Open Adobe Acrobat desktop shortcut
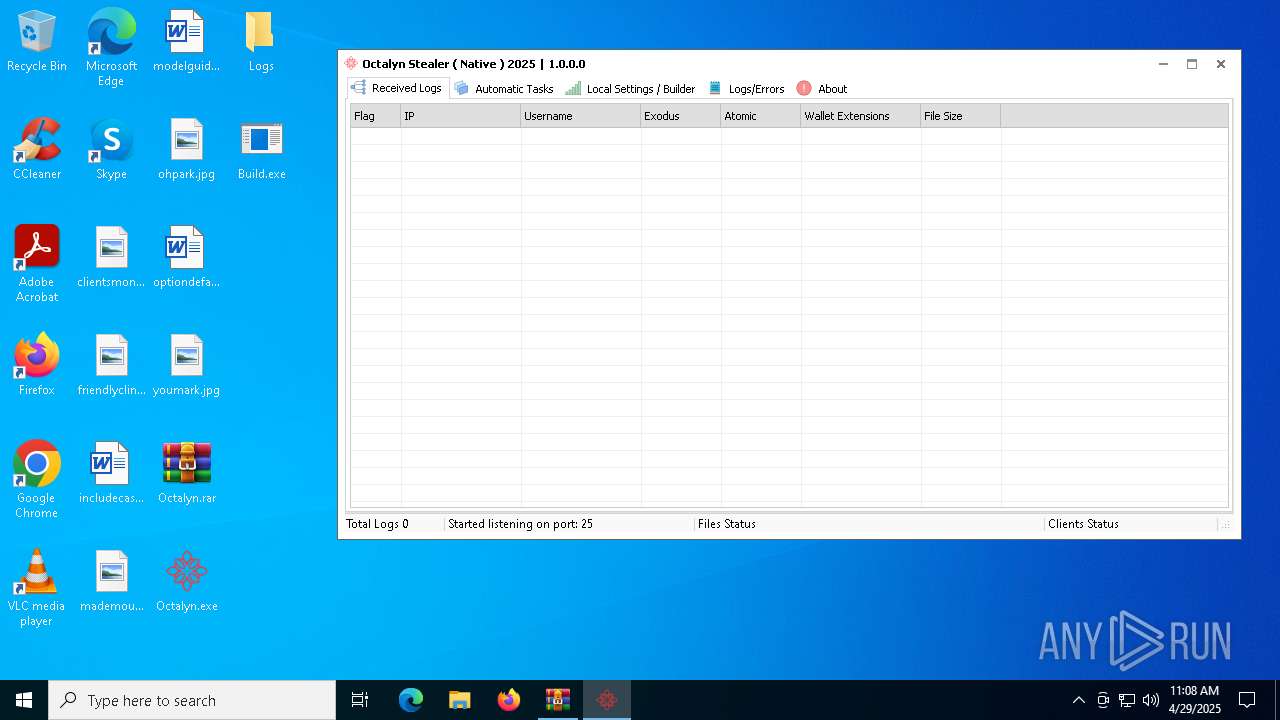 click(x=37, y=264)
